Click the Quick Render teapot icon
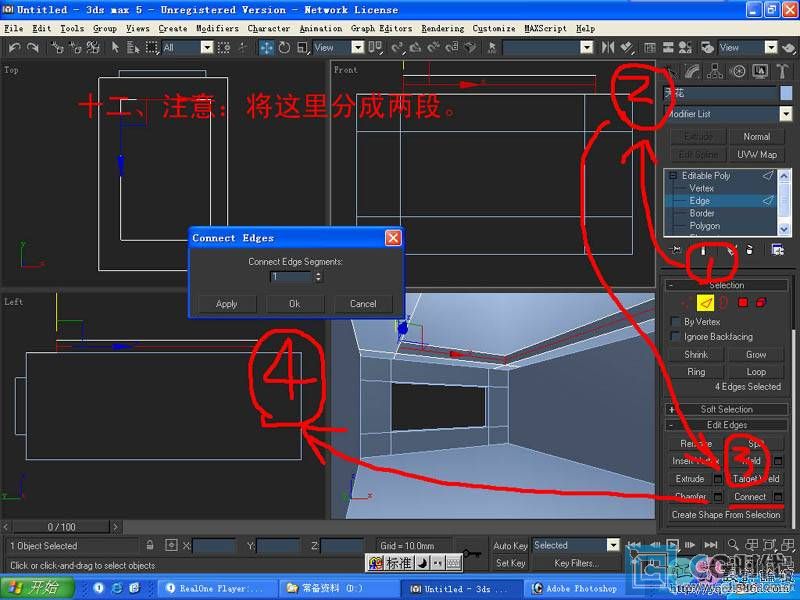 click(x=788, y=47)
